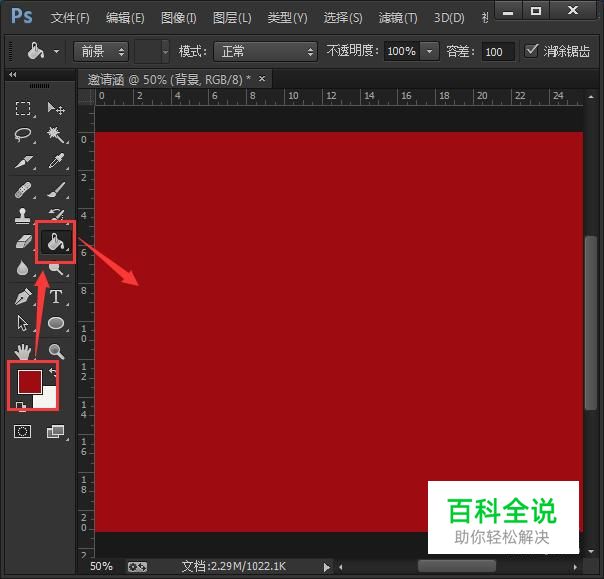
Task: Maximize the Photoshop window
Action: 536,11
